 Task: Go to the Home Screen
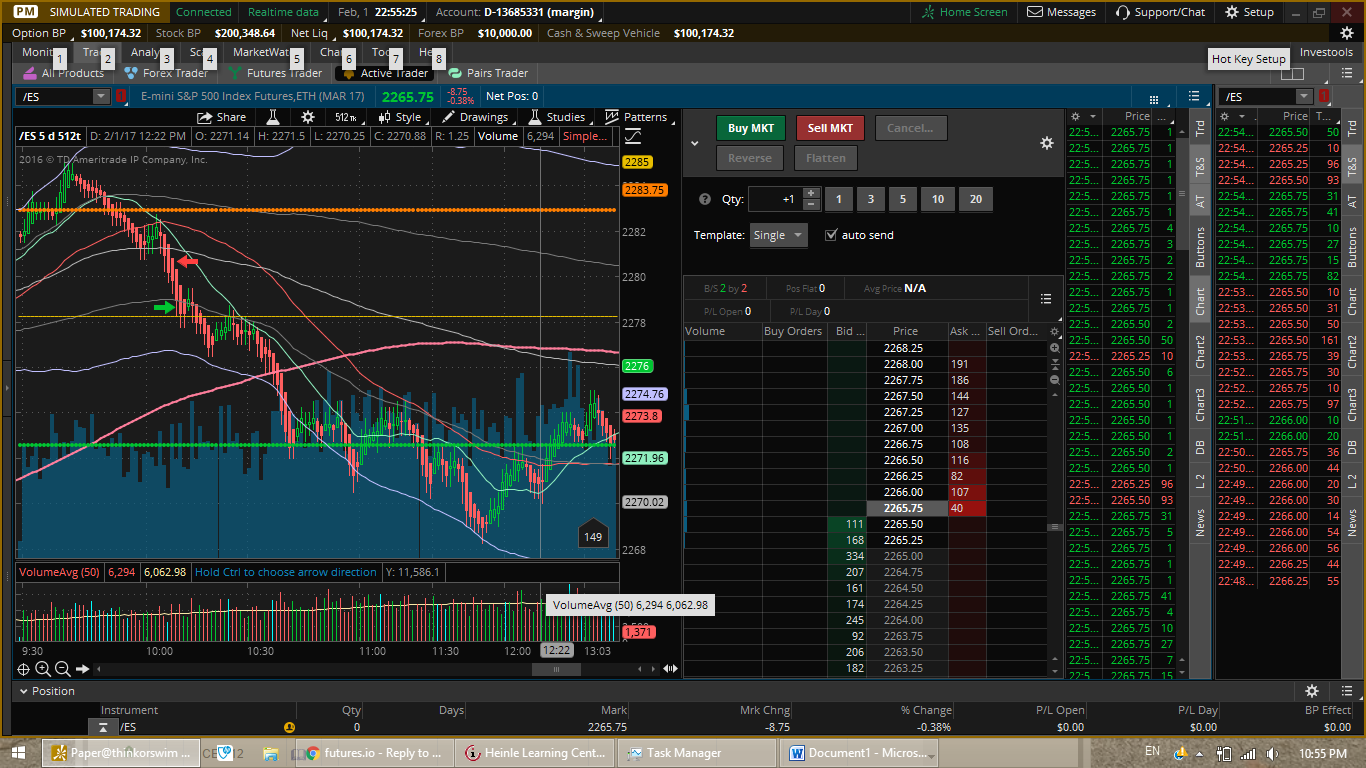point(964,12)
